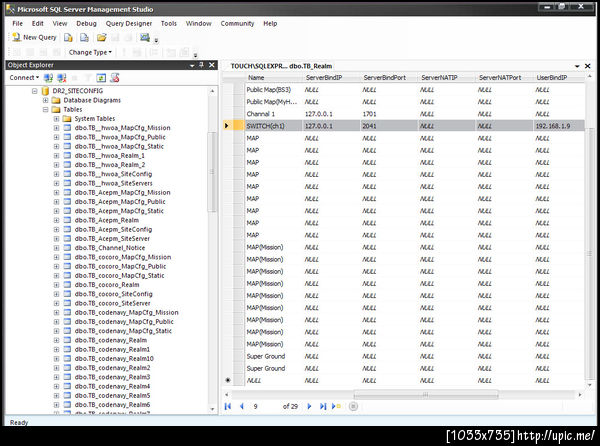600x446 pixels.
Task: Go to the last row icon
Action: coord(323,406)
